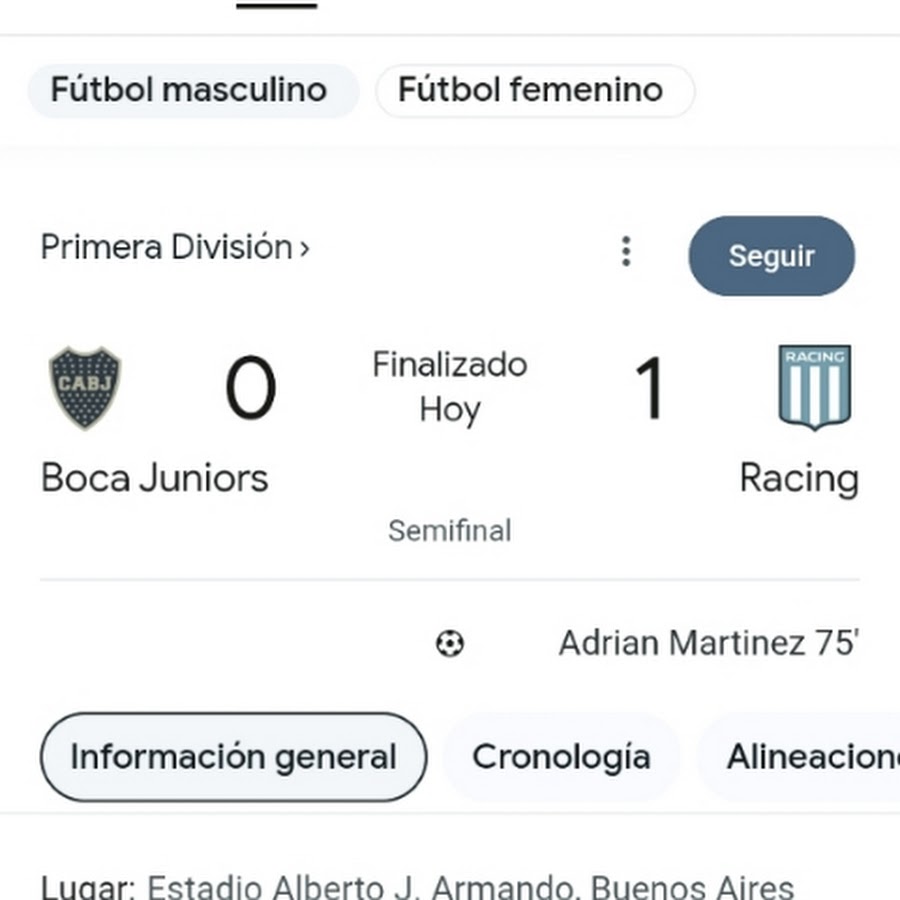Open Estadio Alberto J. Armando venue link
This screenshot has width=900, height=900.
click(470, 887)
